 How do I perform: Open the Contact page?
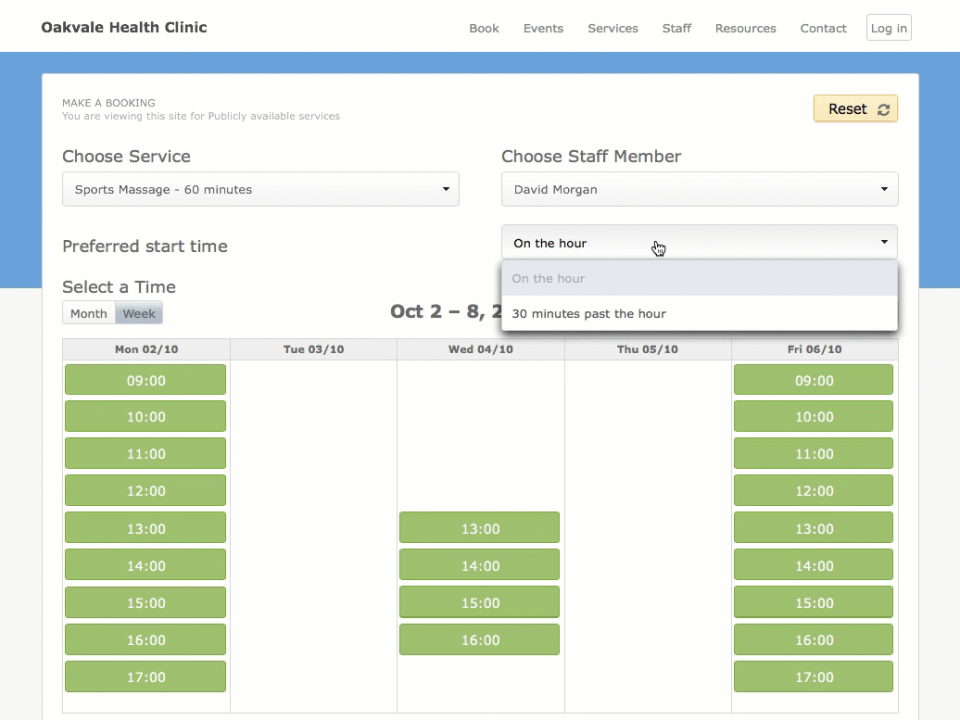pos(823,28)
